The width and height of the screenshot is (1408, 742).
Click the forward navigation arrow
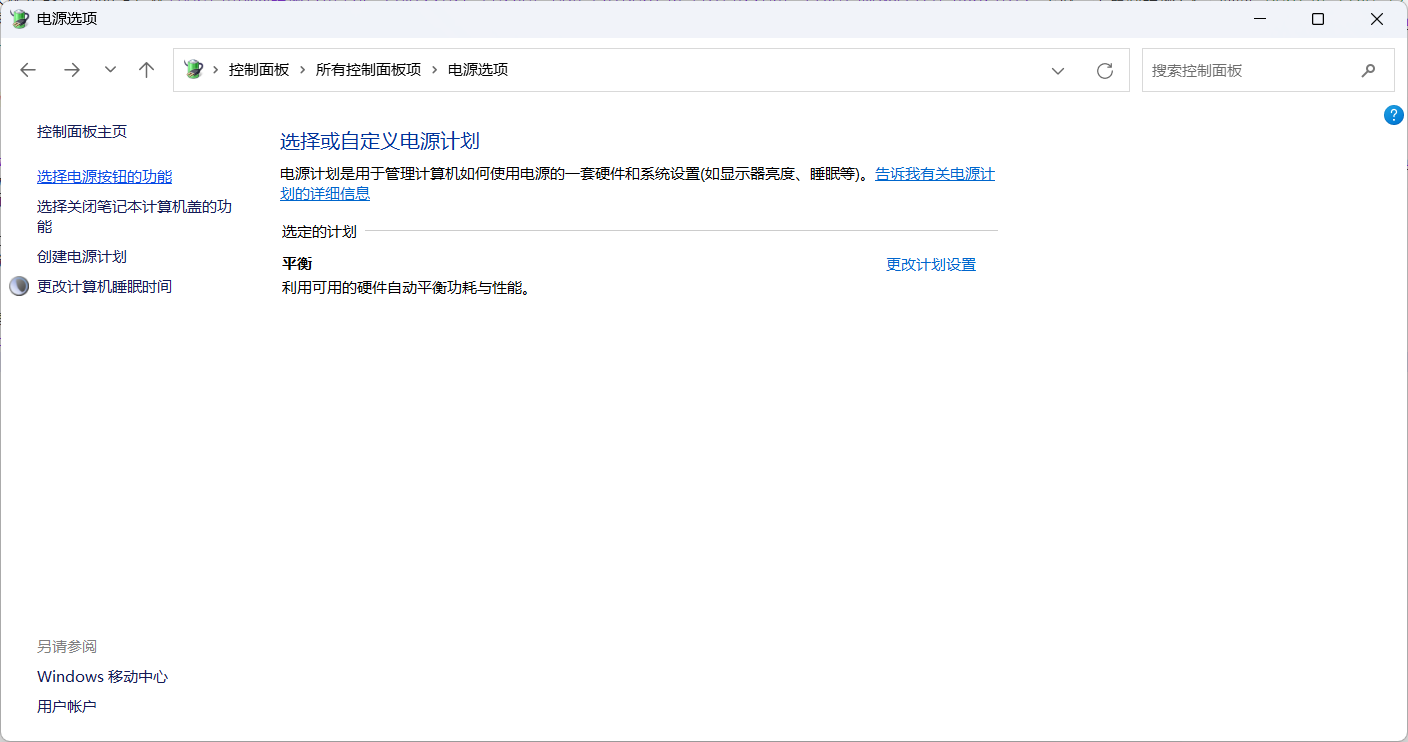tap(72, 70)
